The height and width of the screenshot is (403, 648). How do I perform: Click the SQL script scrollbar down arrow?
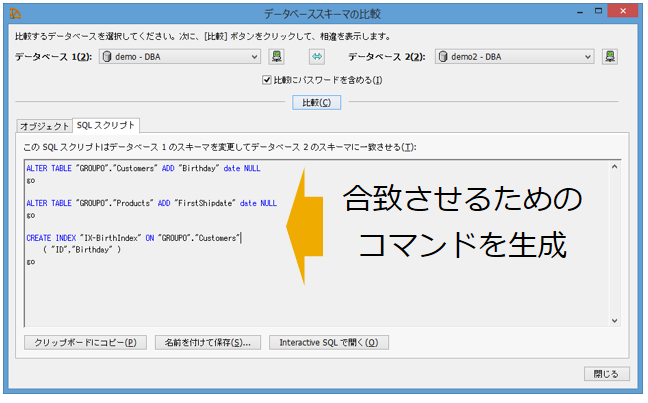coord(615,321)
